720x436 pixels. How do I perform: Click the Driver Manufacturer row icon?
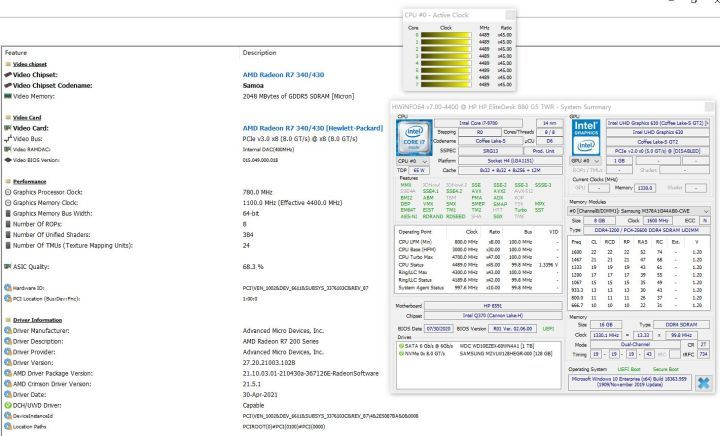point(8,330)
